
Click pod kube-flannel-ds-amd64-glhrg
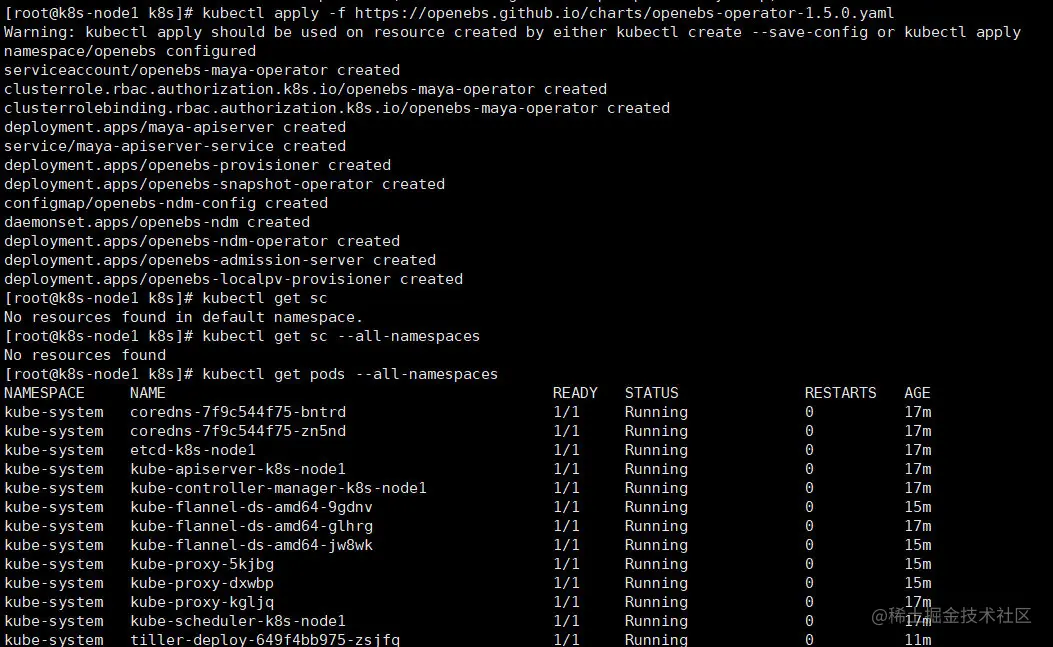click(x=251, y=527)
